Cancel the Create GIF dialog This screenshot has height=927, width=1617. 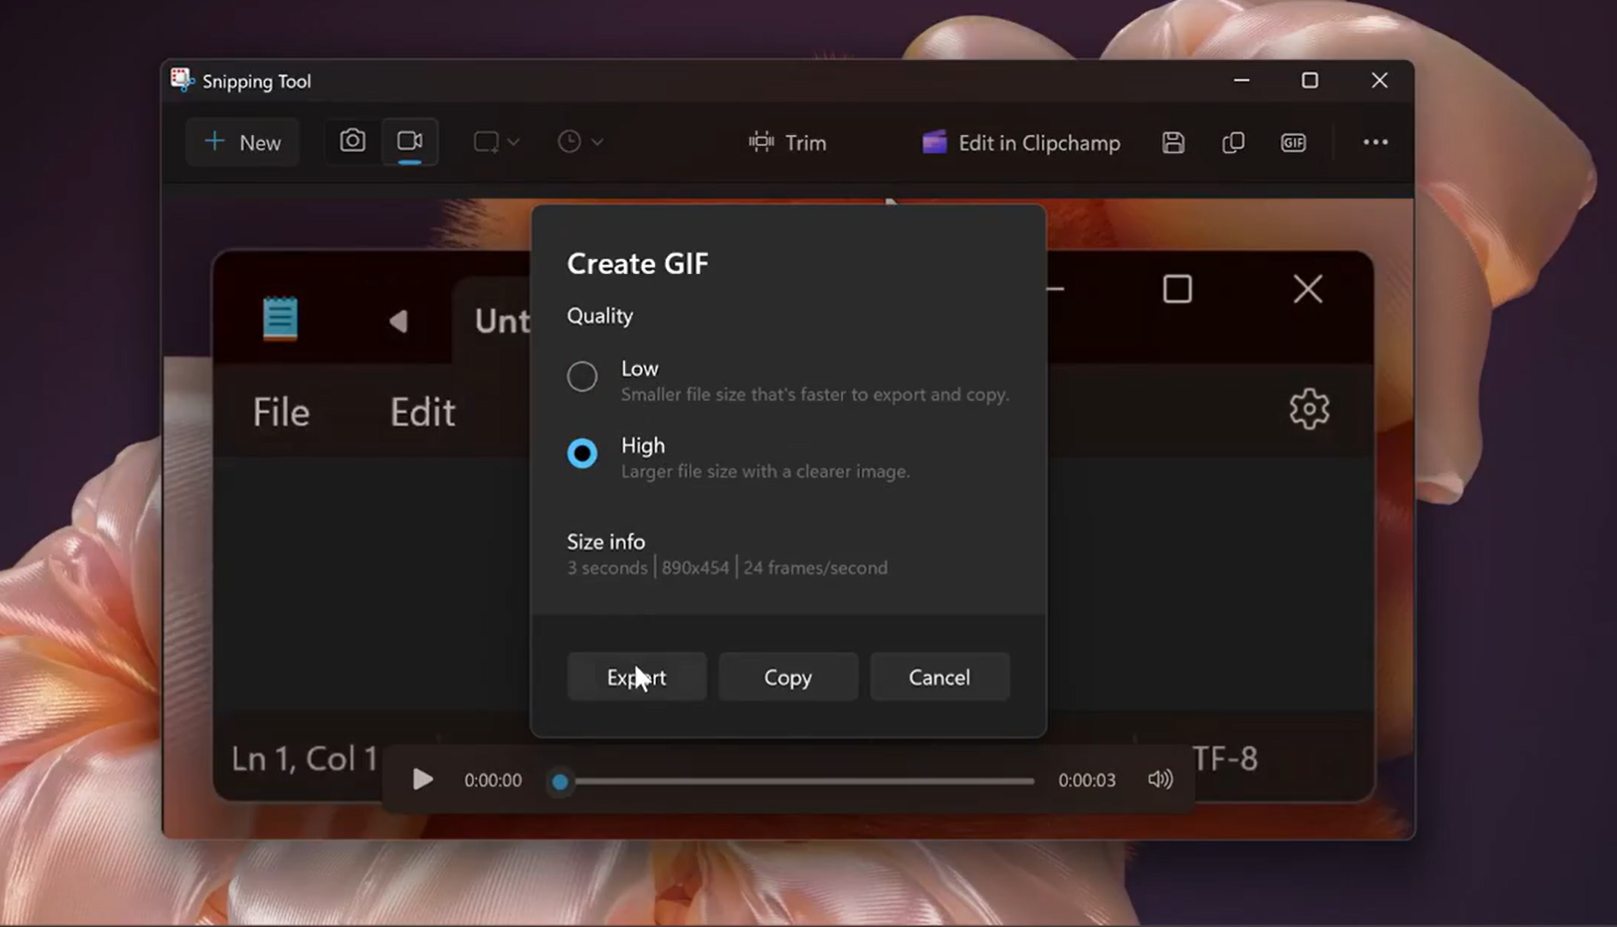click(939, 677)
